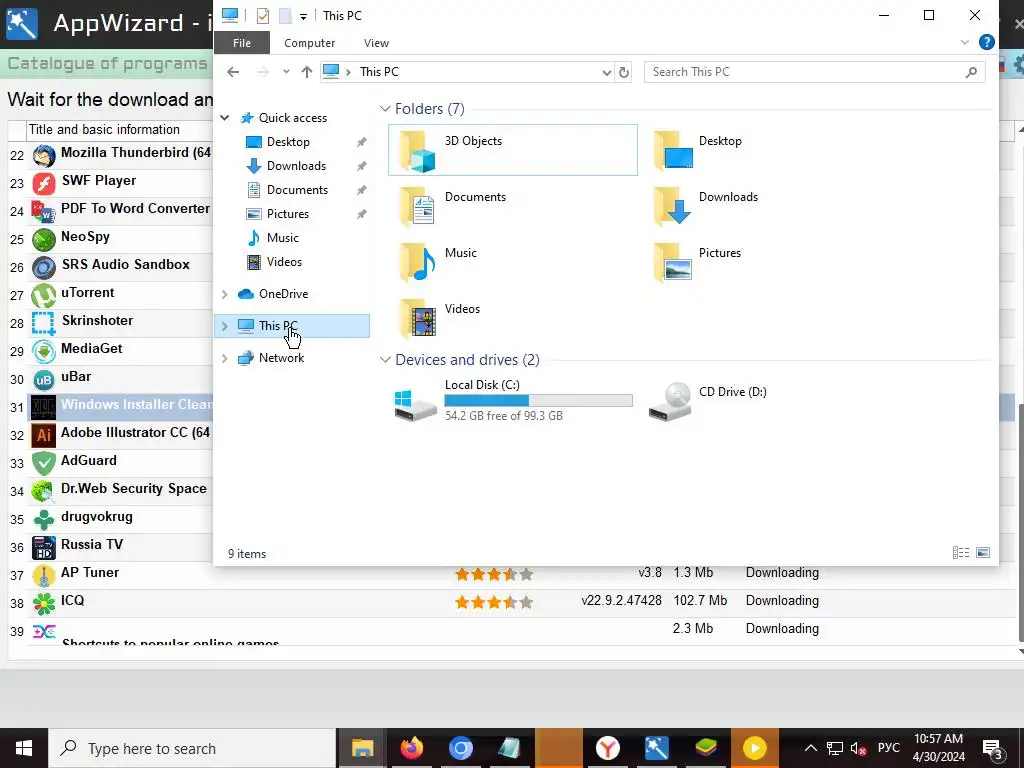Select Mozilla Thunderbird icon in AppWizard list
Image resolution: width=1024 pixels, height=768 pixels.
(x=44, y=156)
